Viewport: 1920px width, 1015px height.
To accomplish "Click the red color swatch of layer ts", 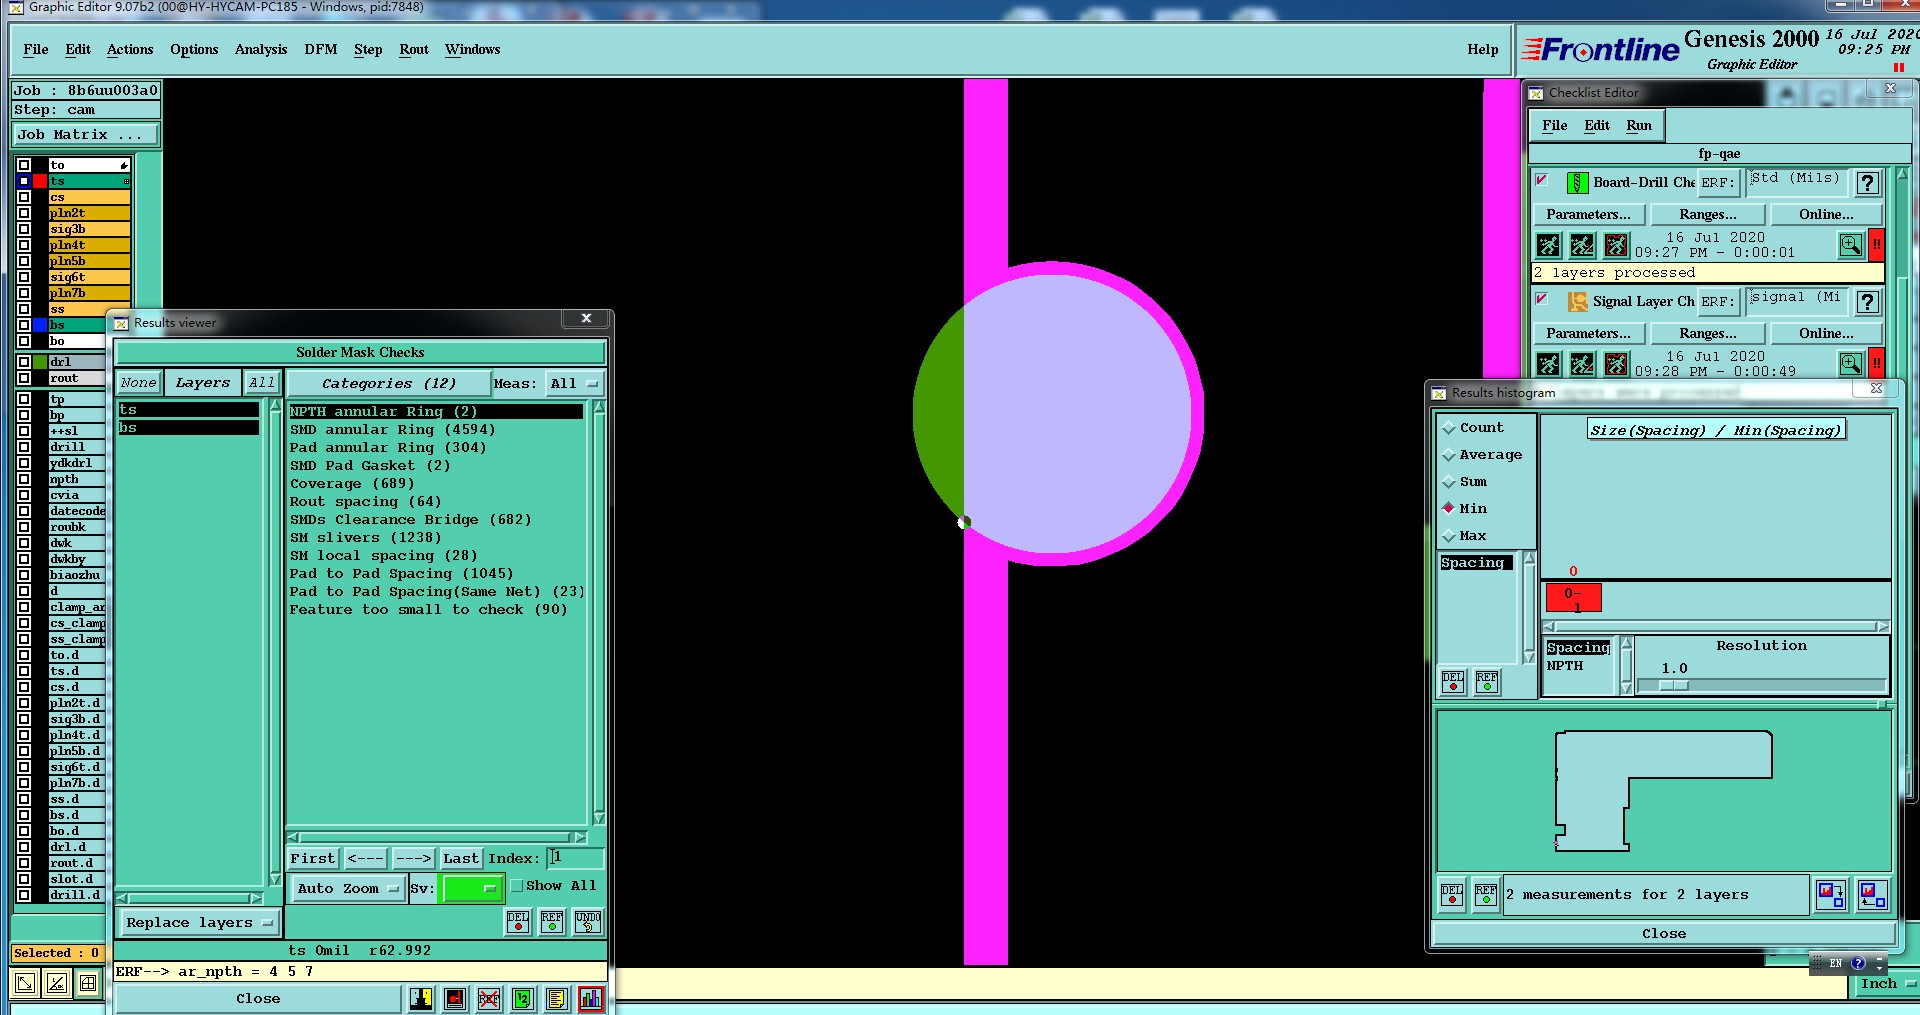I will tap(40, 181).
